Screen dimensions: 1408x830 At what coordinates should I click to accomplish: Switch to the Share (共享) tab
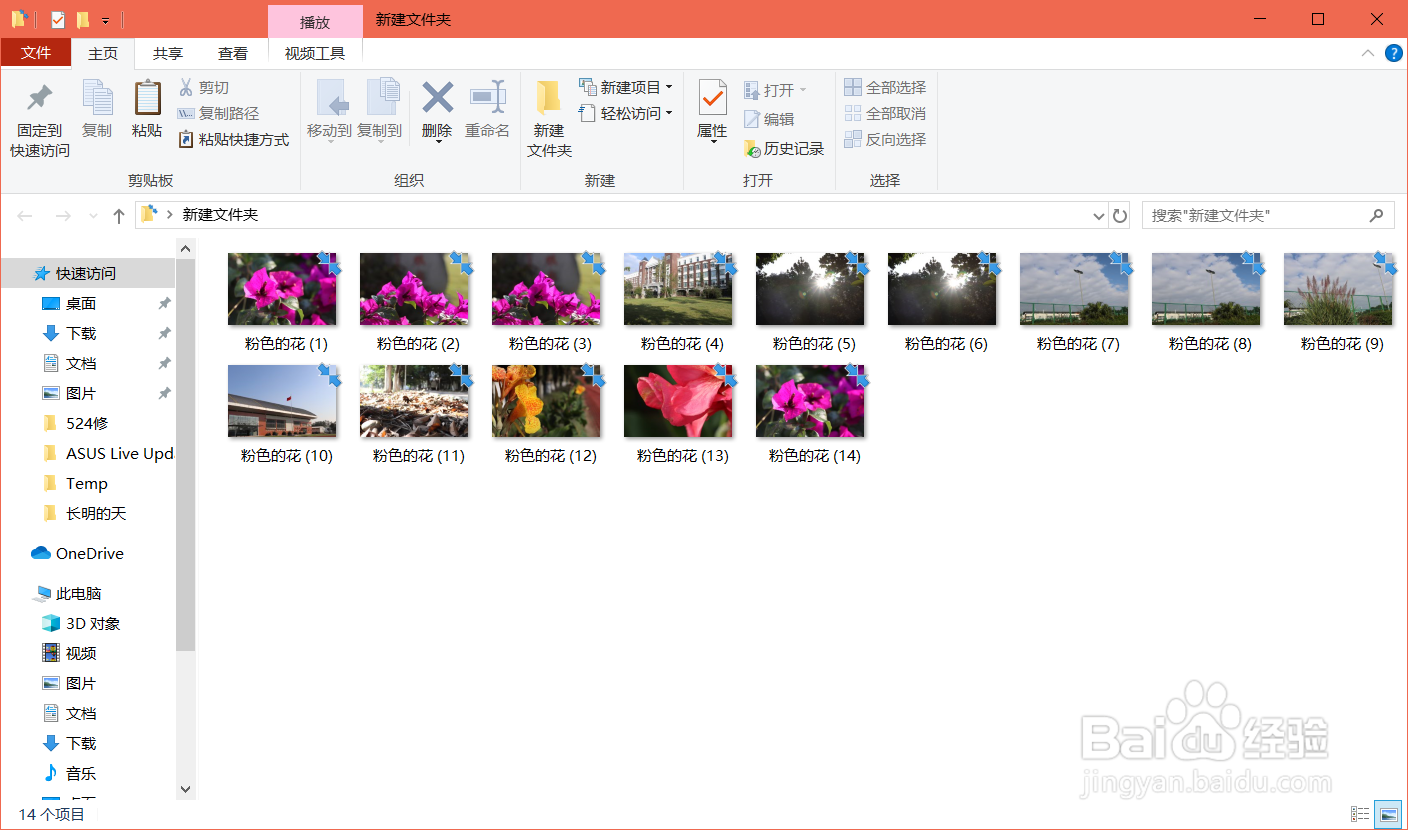tap(168, 54)
